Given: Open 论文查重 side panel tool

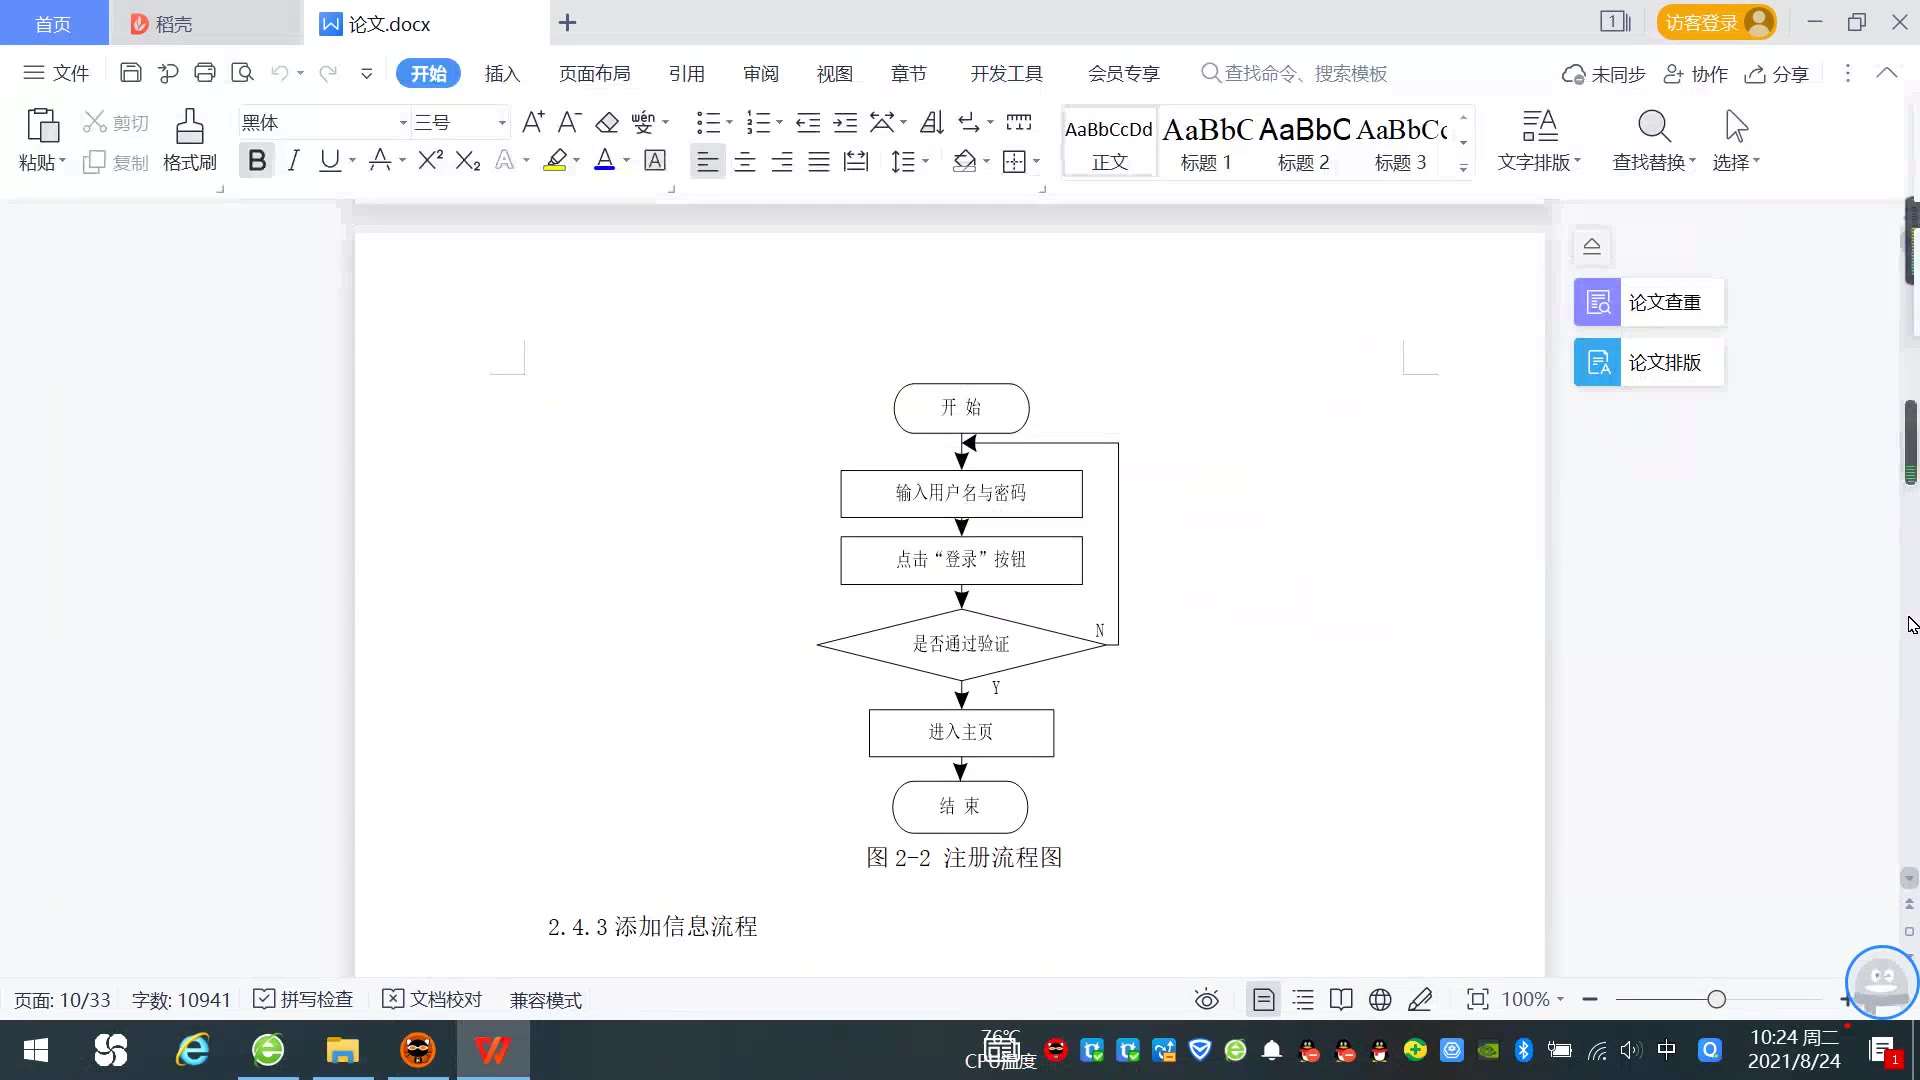Looking at the screenshot, I should point(1649,302).
